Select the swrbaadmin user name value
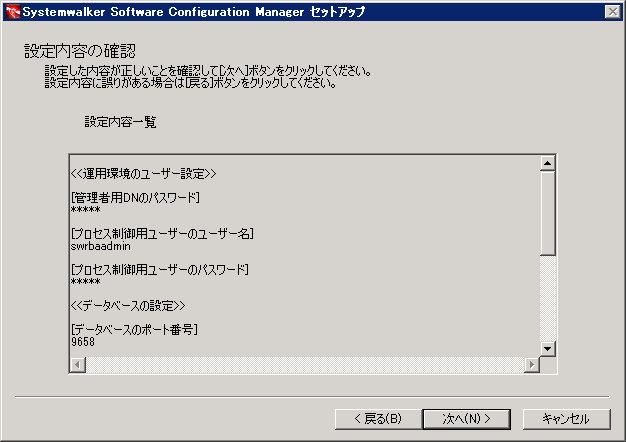Viewport: 626px width, 442px height. pyautogui.click(x=101, y=246)
